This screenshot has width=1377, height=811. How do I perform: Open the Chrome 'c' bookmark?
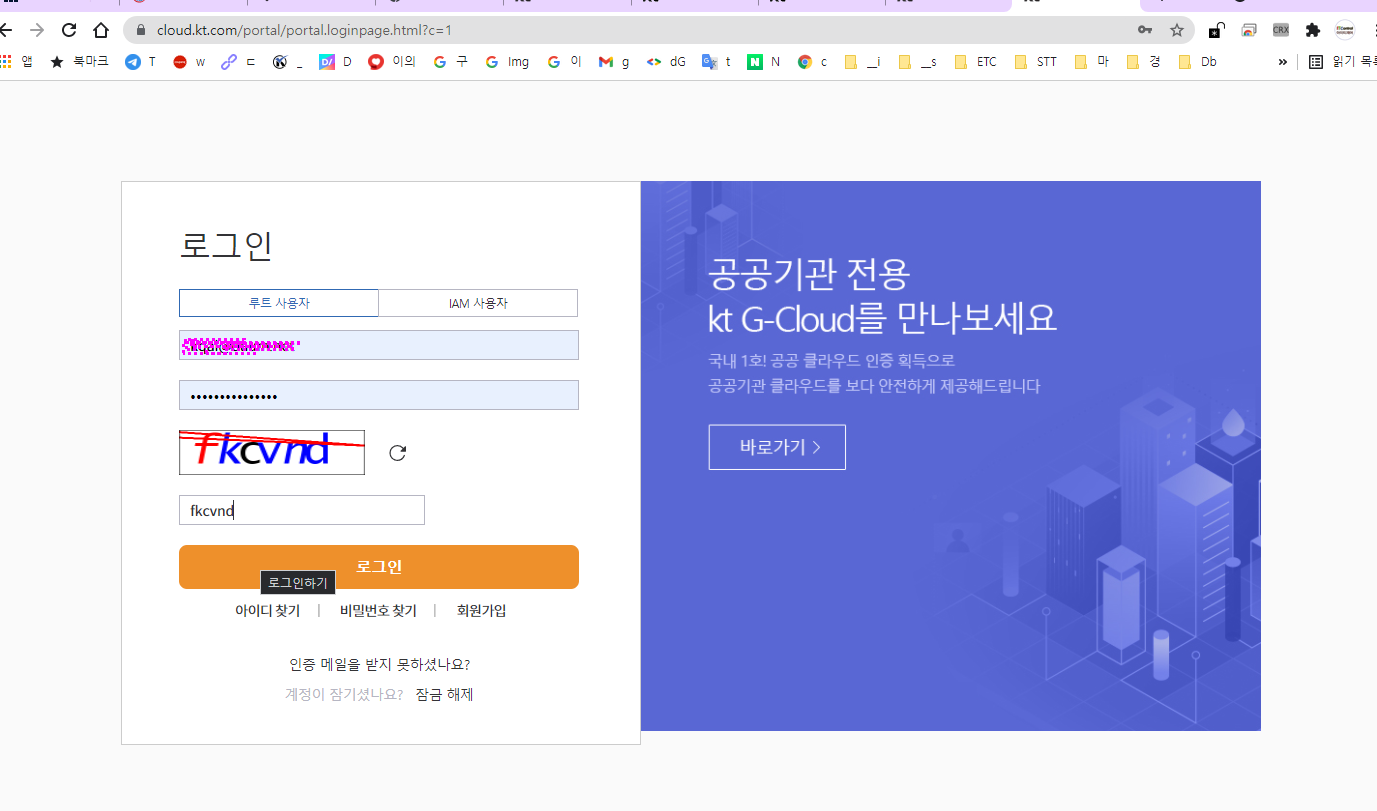(x=812, y=62)
